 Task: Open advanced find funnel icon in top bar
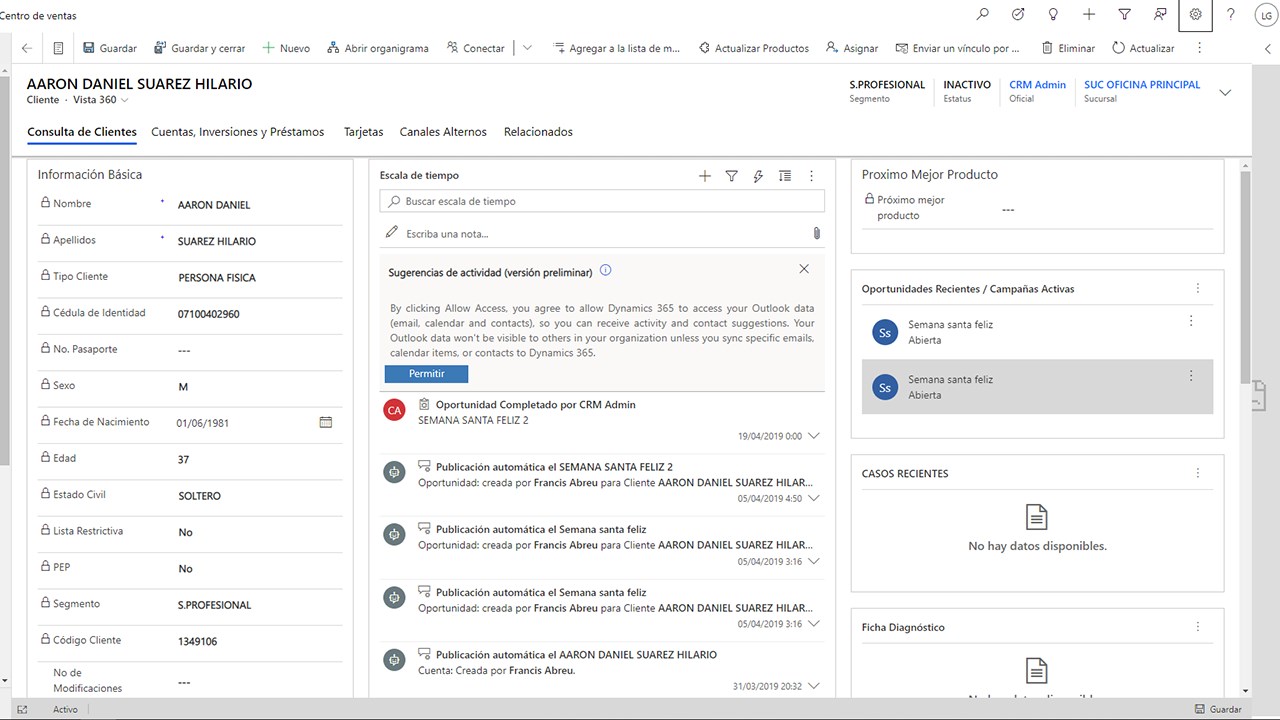(1124, 15)
